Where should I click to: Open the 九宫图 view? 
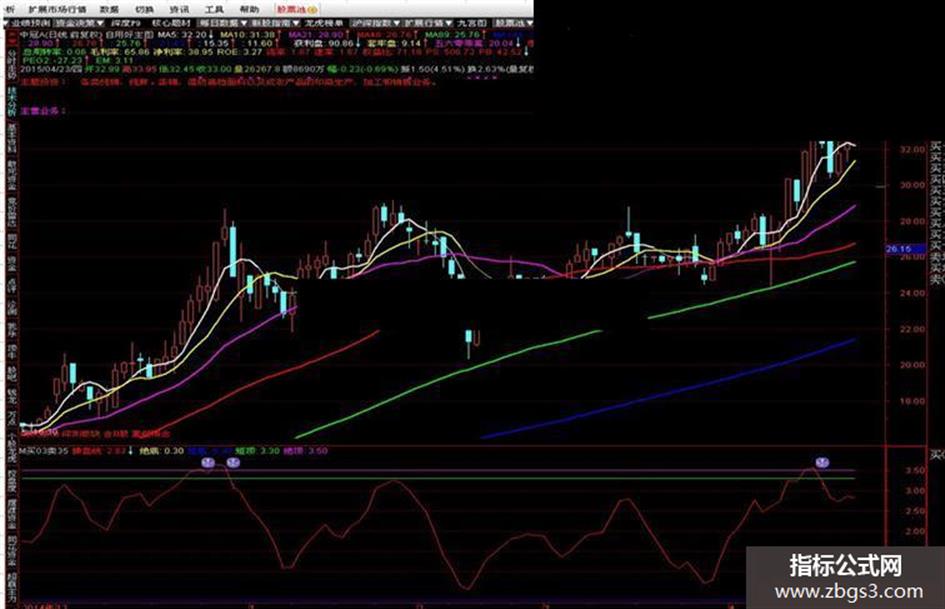[472, 23]
